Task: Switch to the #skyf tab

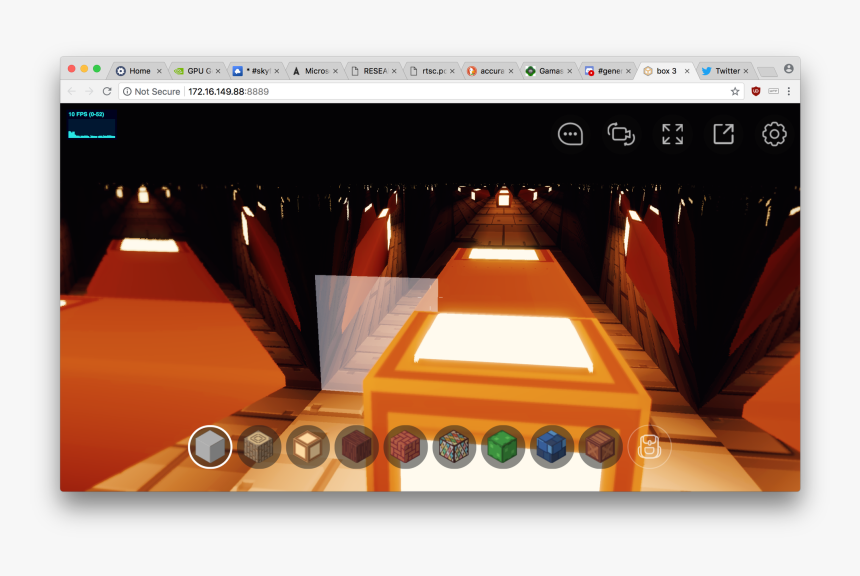Action: click(258, 71)
